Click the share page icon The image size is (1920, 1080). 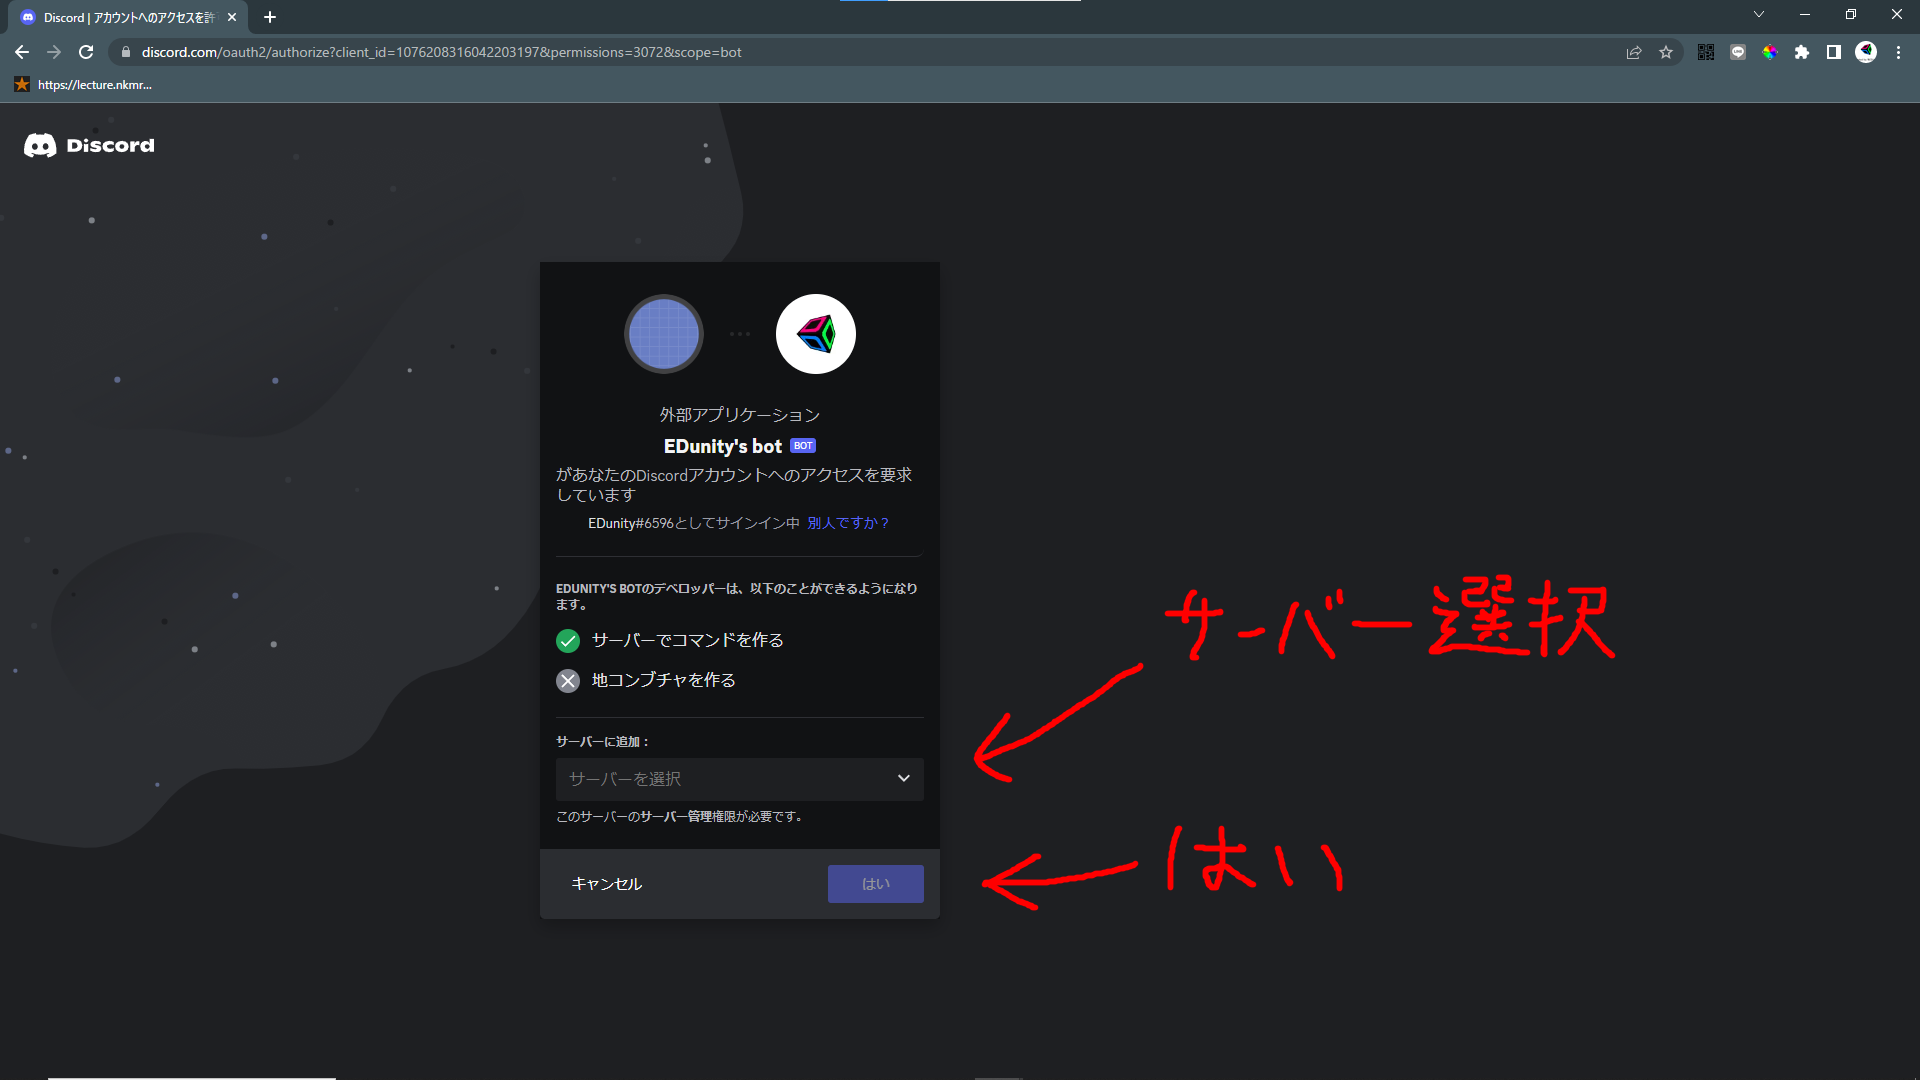click(x=1633, y=52)
